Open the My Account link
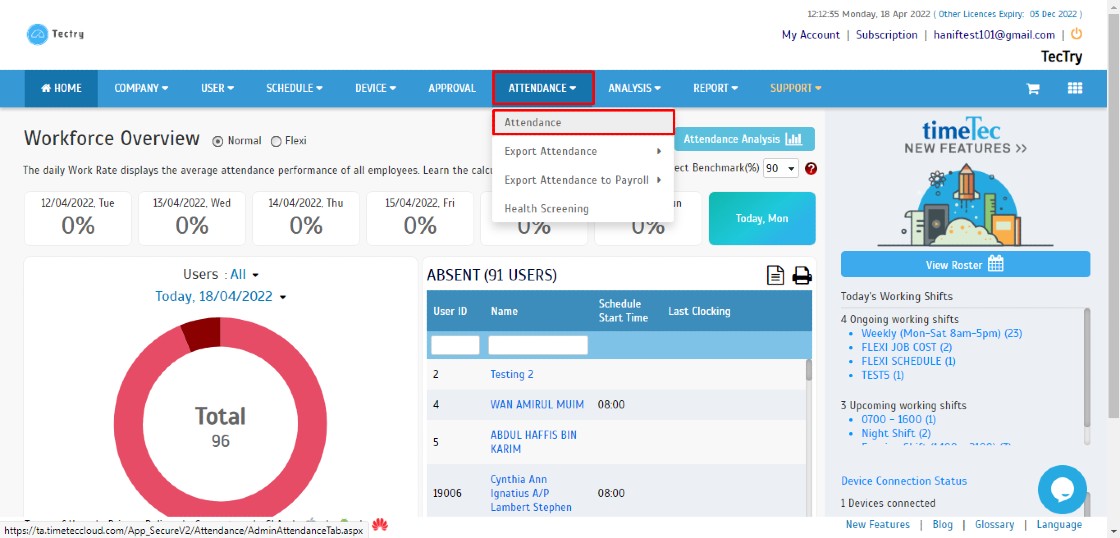The width and height of the screenshot is (1120, 538). click(811, 35)
